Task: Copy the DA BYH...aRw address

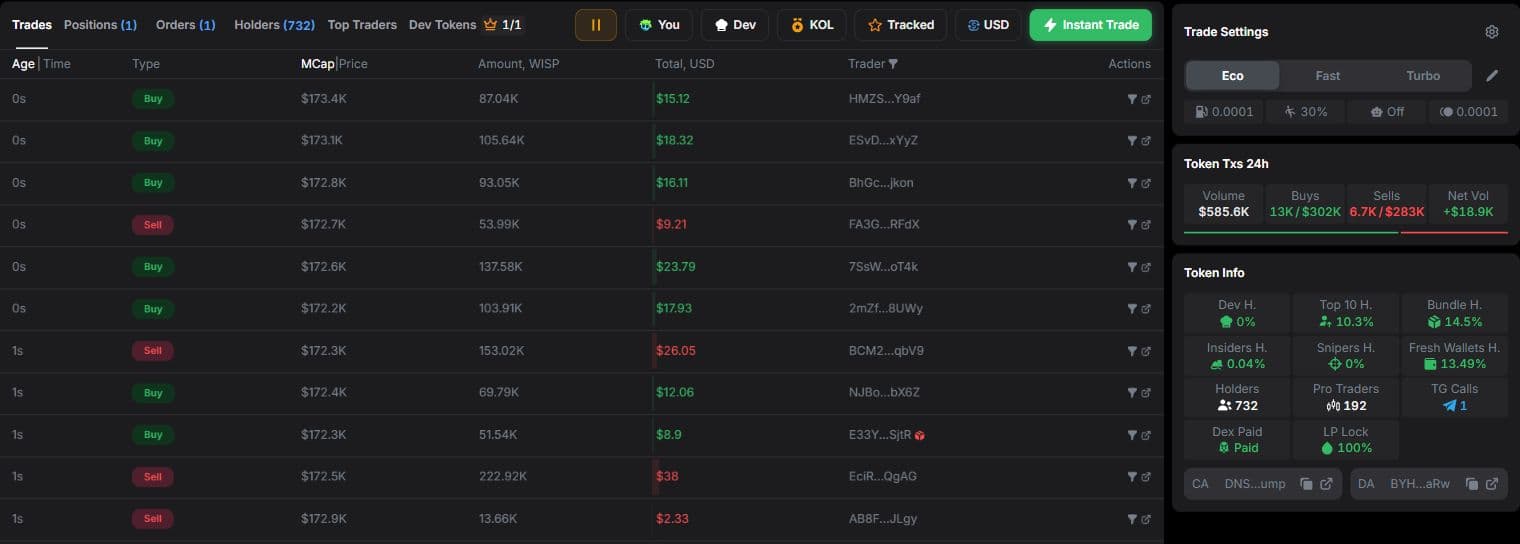Action: click(1472, 484)
